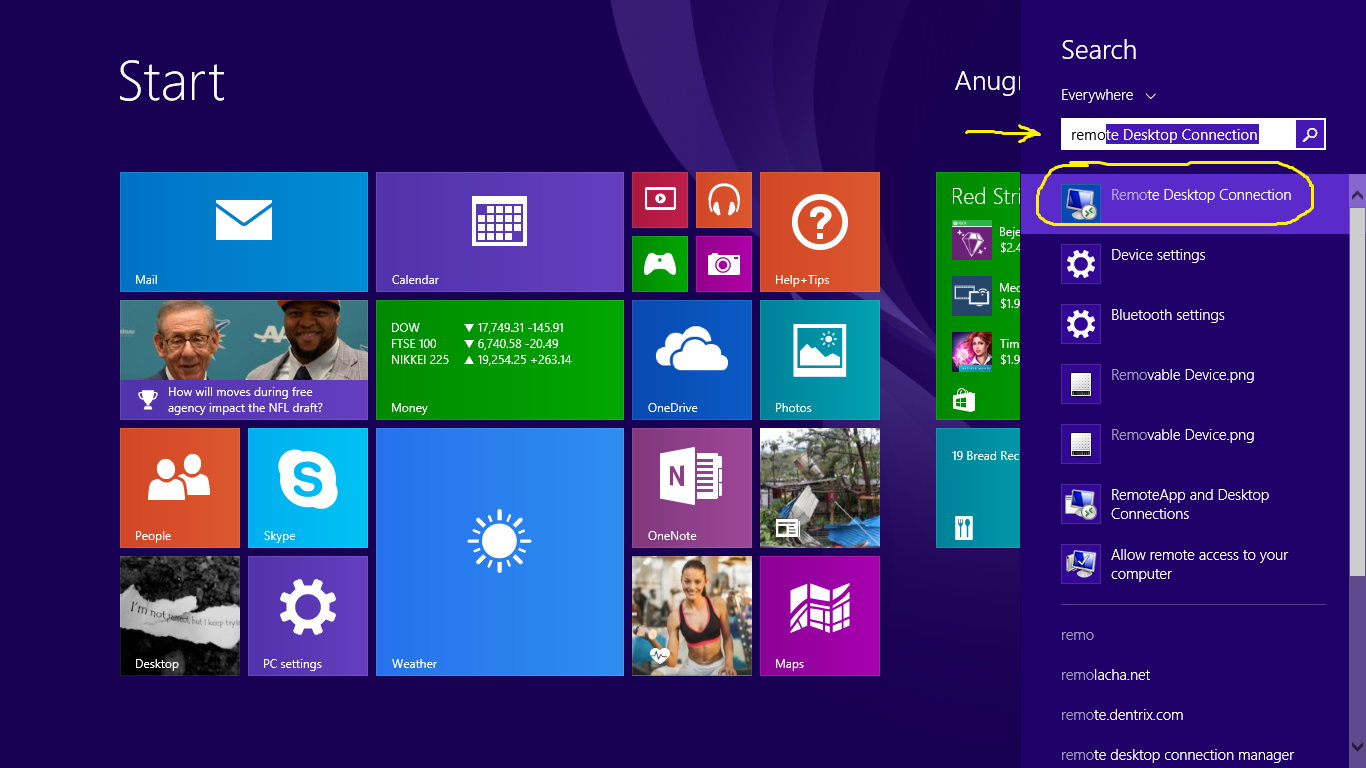Launch the Skype tile
This screenshot has width=1366, height=768.
point(308,488)
